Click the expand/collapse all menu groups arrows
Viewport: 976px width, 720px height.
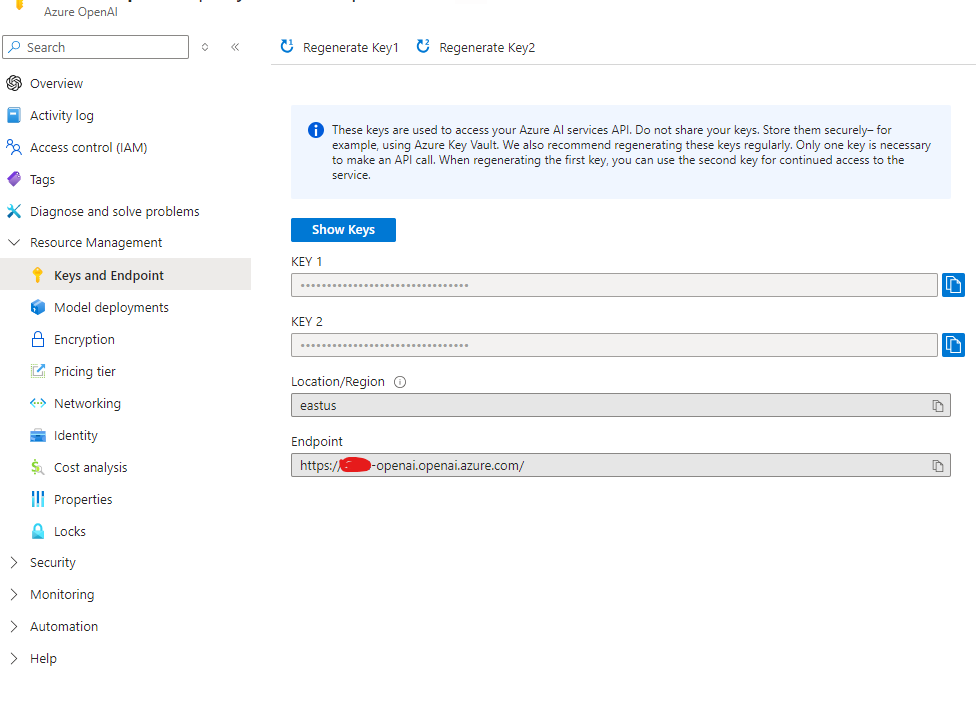pos(205,47)
